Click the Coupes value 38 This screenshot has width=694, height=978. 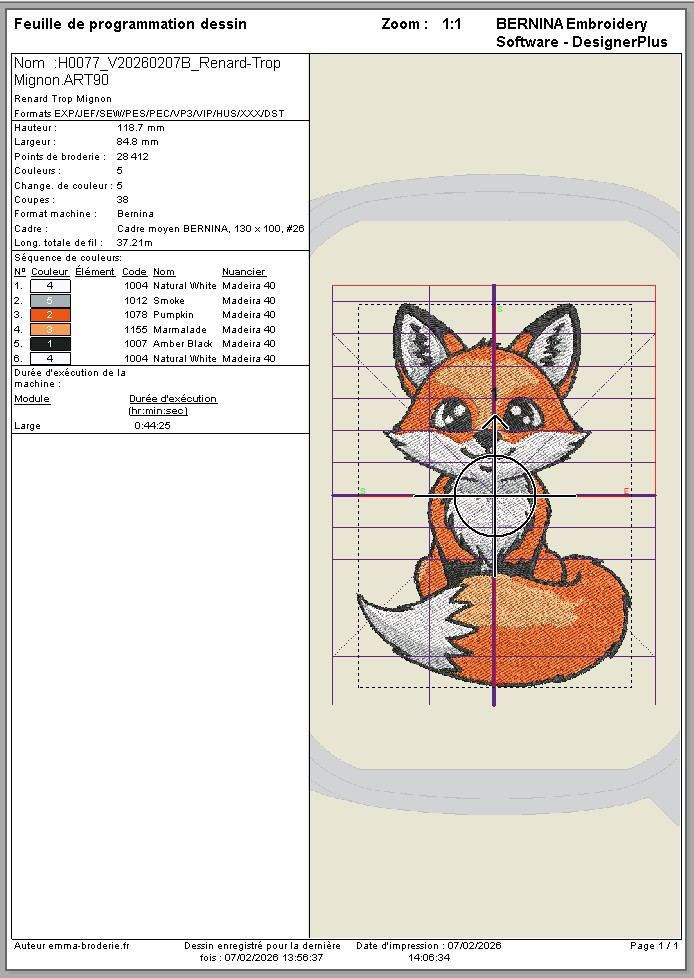pos(123,200)
